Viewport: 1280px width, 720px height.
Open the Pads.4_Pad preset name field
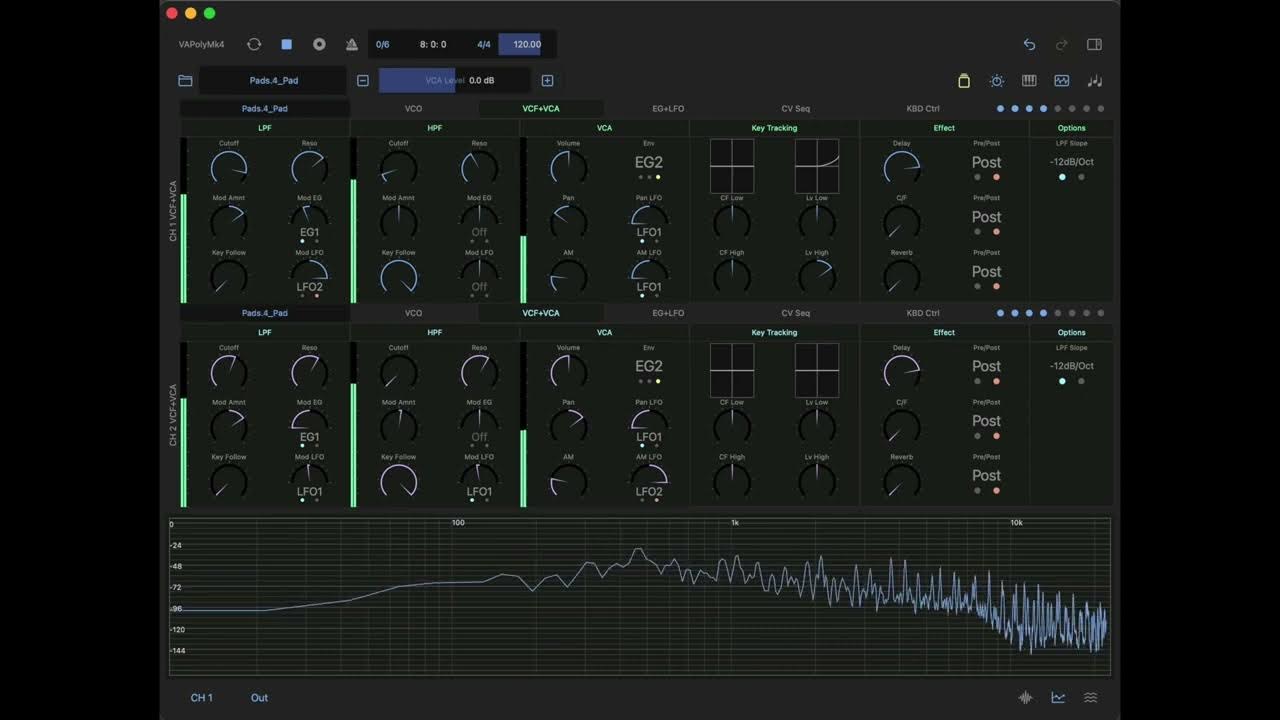274,80
